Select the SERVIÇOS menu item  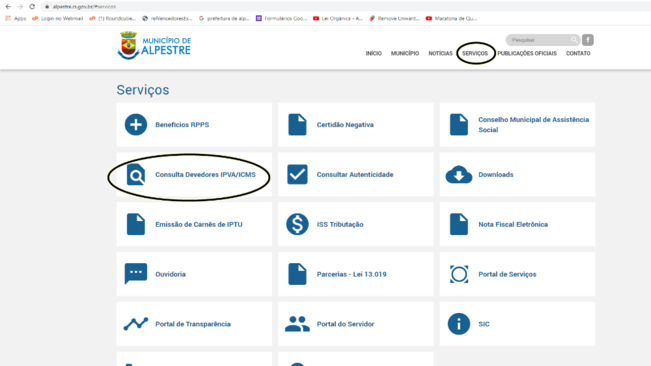475,54
